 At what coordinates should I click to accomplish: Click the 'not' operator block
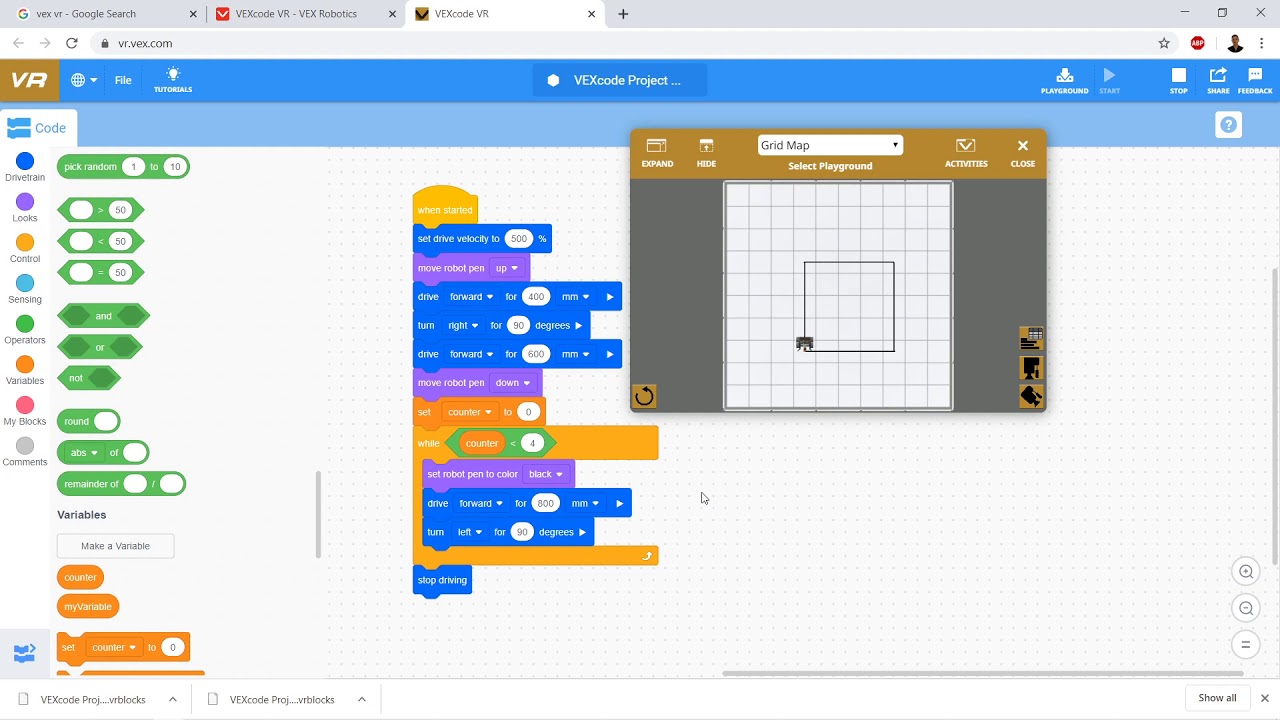[x=89, y=378]
